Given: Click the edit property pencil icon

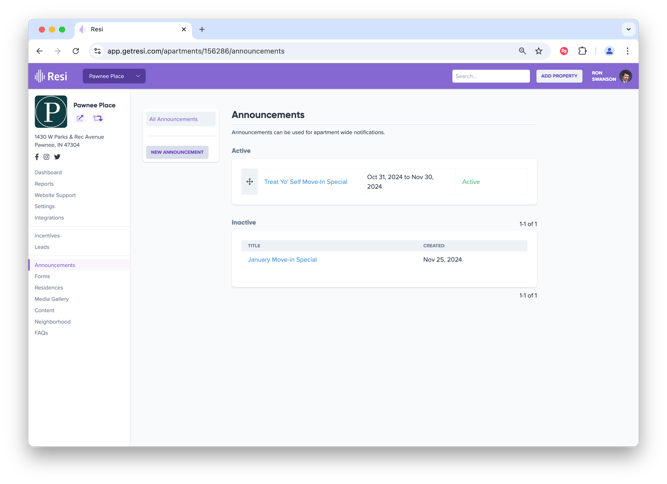Looking at the screenshot, I should pos(80,118).
